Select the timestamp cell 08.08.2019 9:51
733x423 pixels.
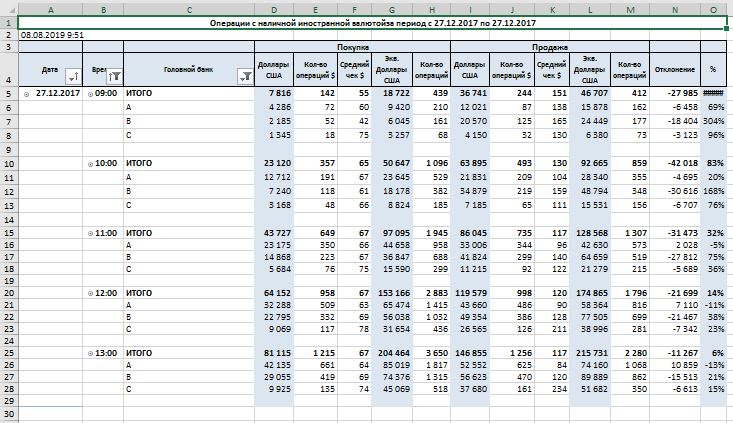pyautogui.click(x=52, y=35)
